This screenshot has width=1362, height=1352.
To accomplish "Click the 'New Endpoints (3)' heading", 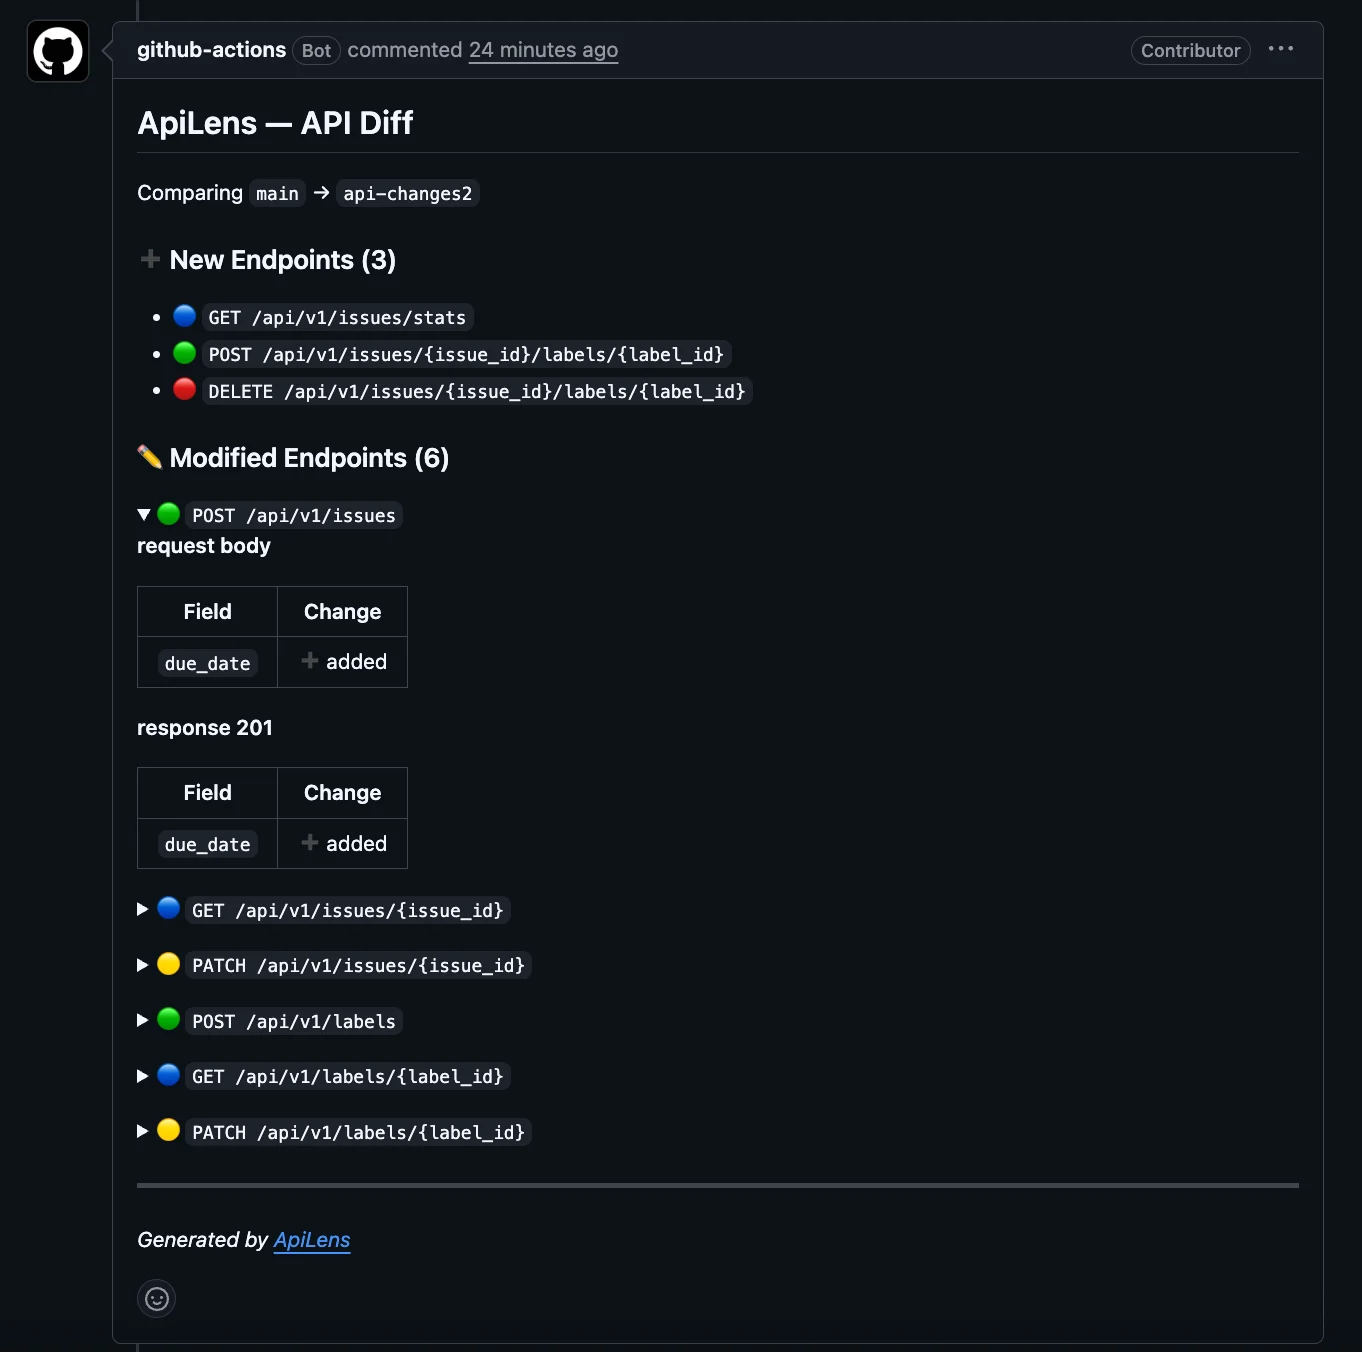I will pos(283,260).
